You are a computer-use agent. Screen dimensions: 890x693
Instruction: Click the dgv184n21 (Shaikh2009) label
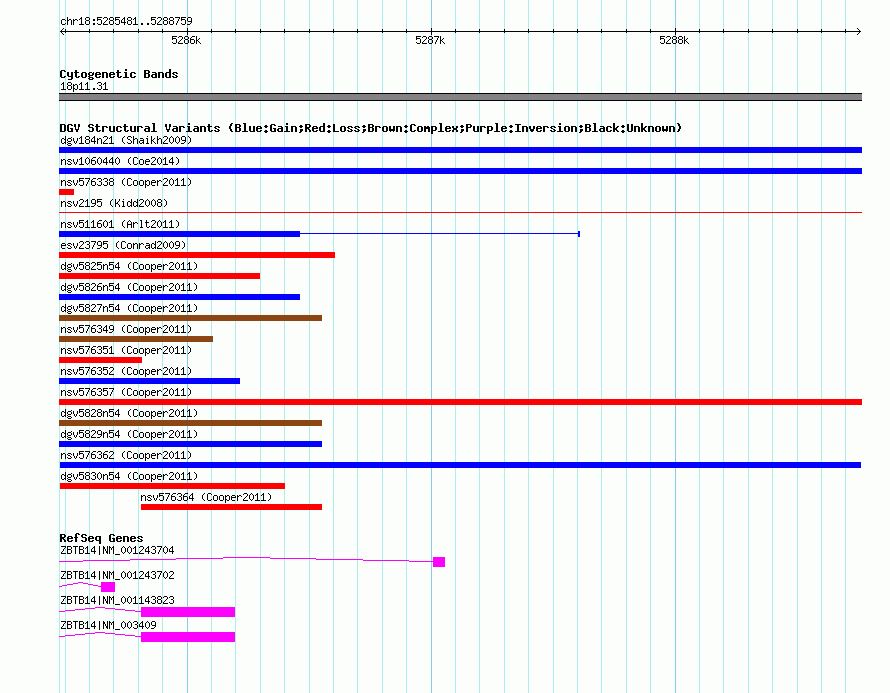pyautogui.click(x=126, y=140)
